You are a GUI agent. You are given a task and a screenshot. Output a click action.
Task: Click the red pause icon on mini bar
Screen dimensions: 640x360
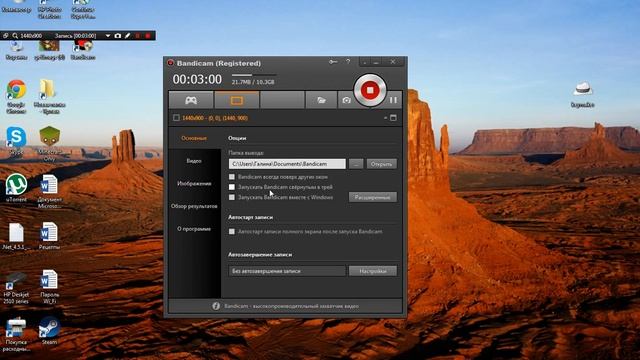(x=138, y=36)
